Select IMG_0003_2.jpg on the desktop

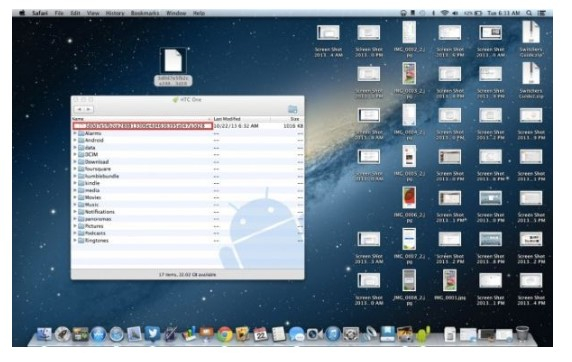click(x=409, y=81)
